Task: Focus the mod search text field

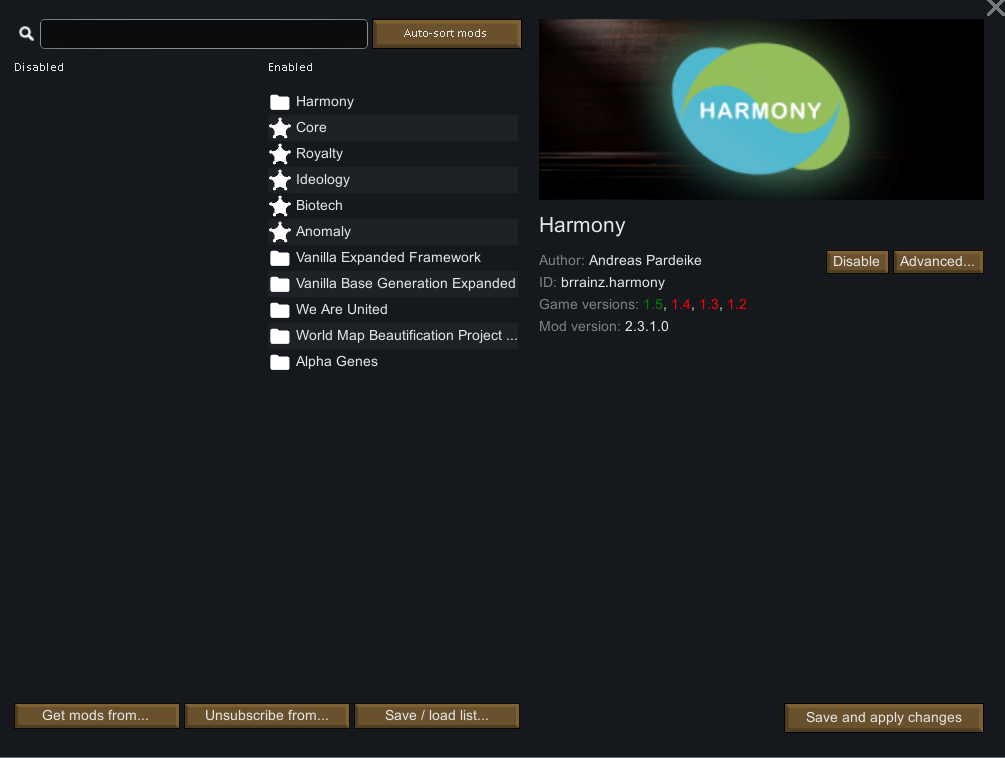Action: 204,34
